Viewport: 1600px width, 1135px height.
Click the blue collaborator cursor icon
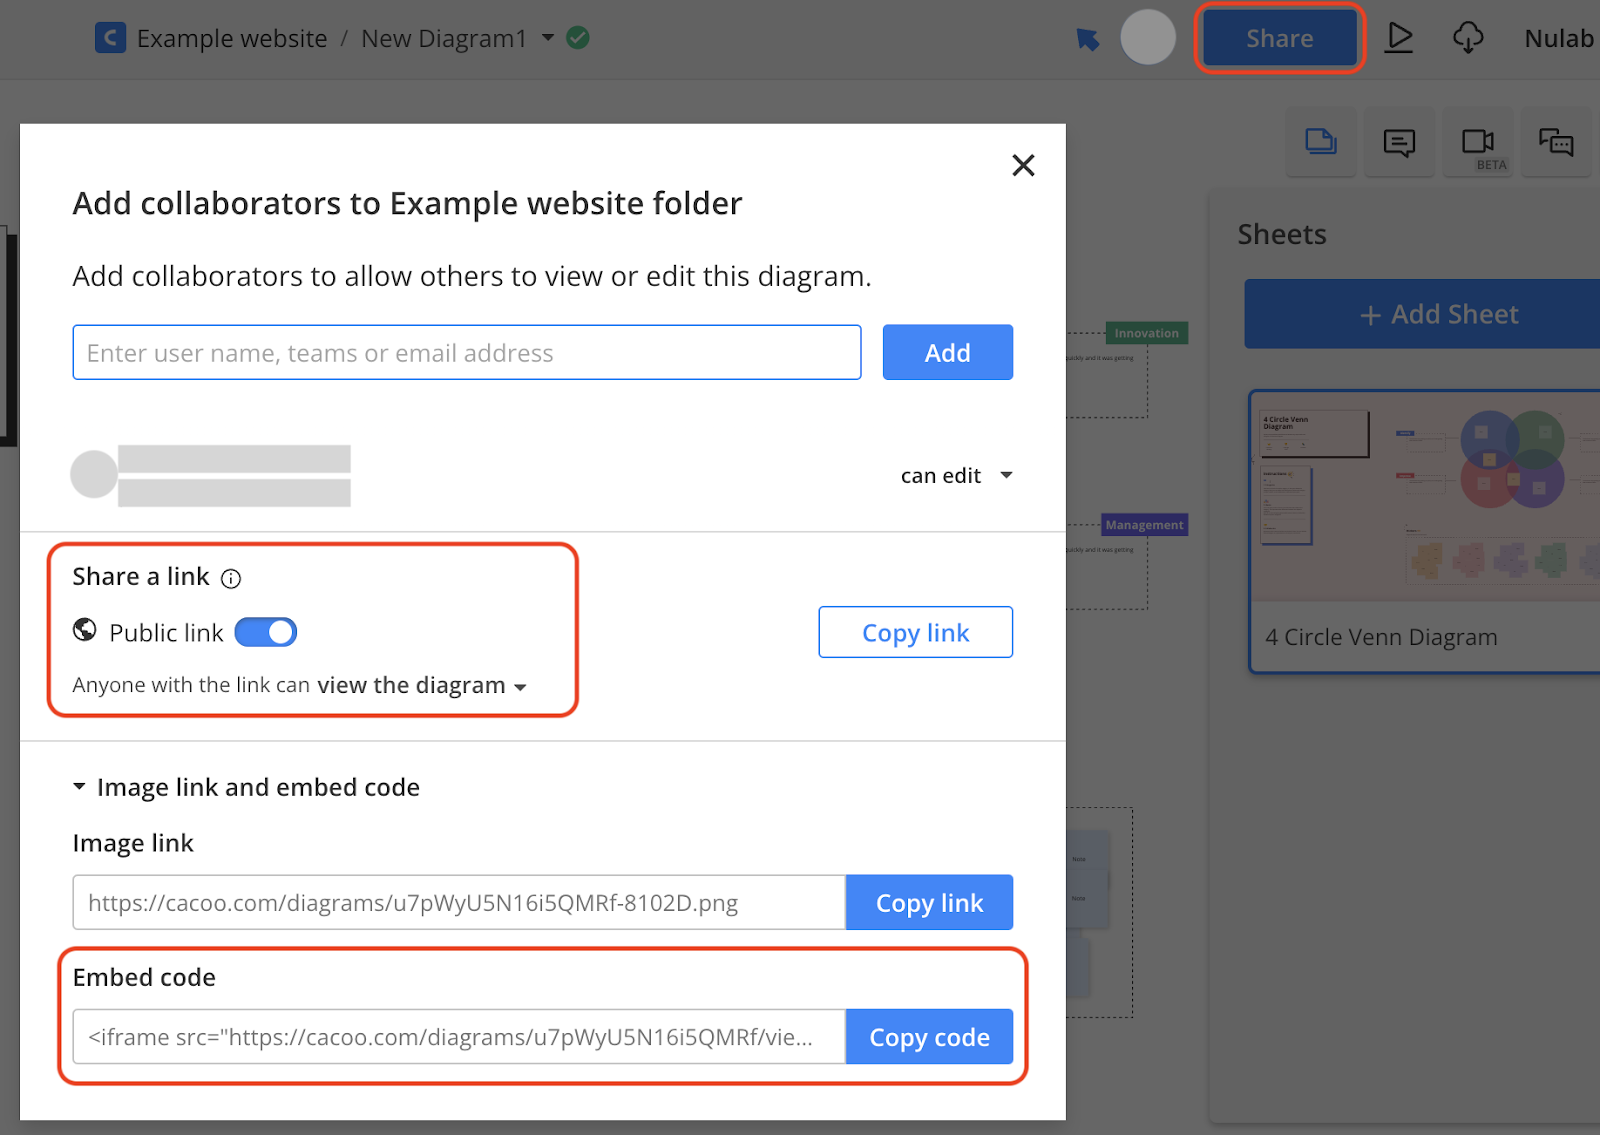click(x=1087, y=39)
